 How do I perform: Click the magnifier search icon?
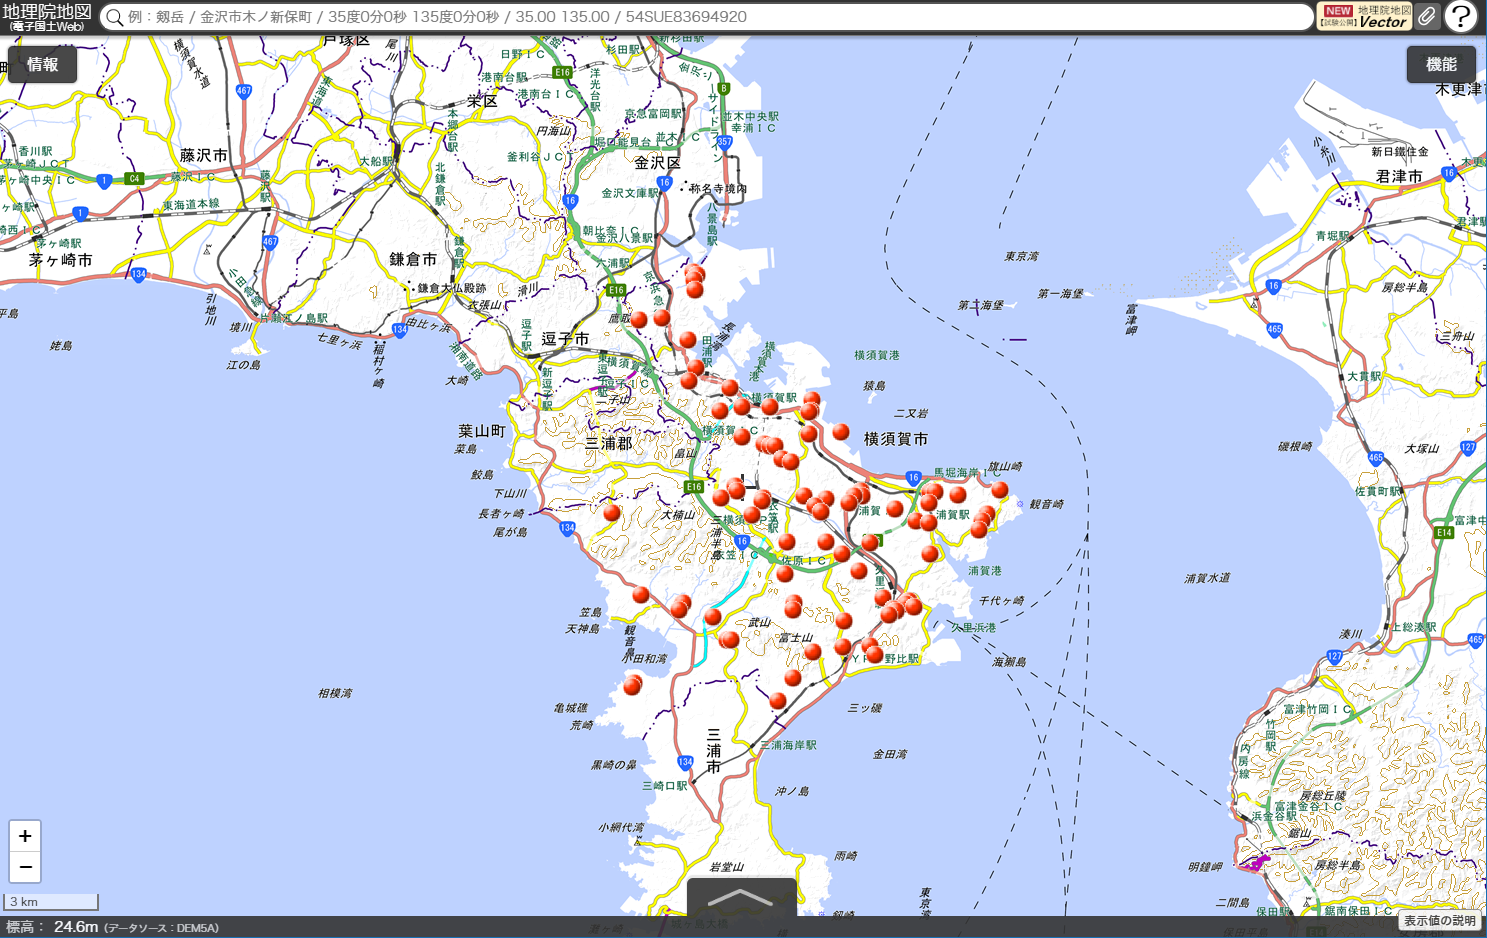click(115, 17)
